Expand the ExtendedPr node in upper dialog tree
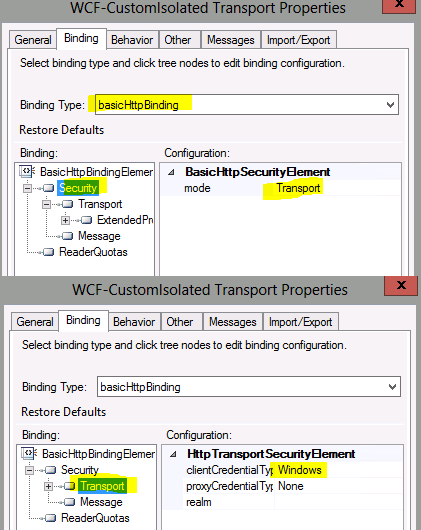The width and height of the screenshot is (421, 530). pyautogui.click(x=65, y=220)
